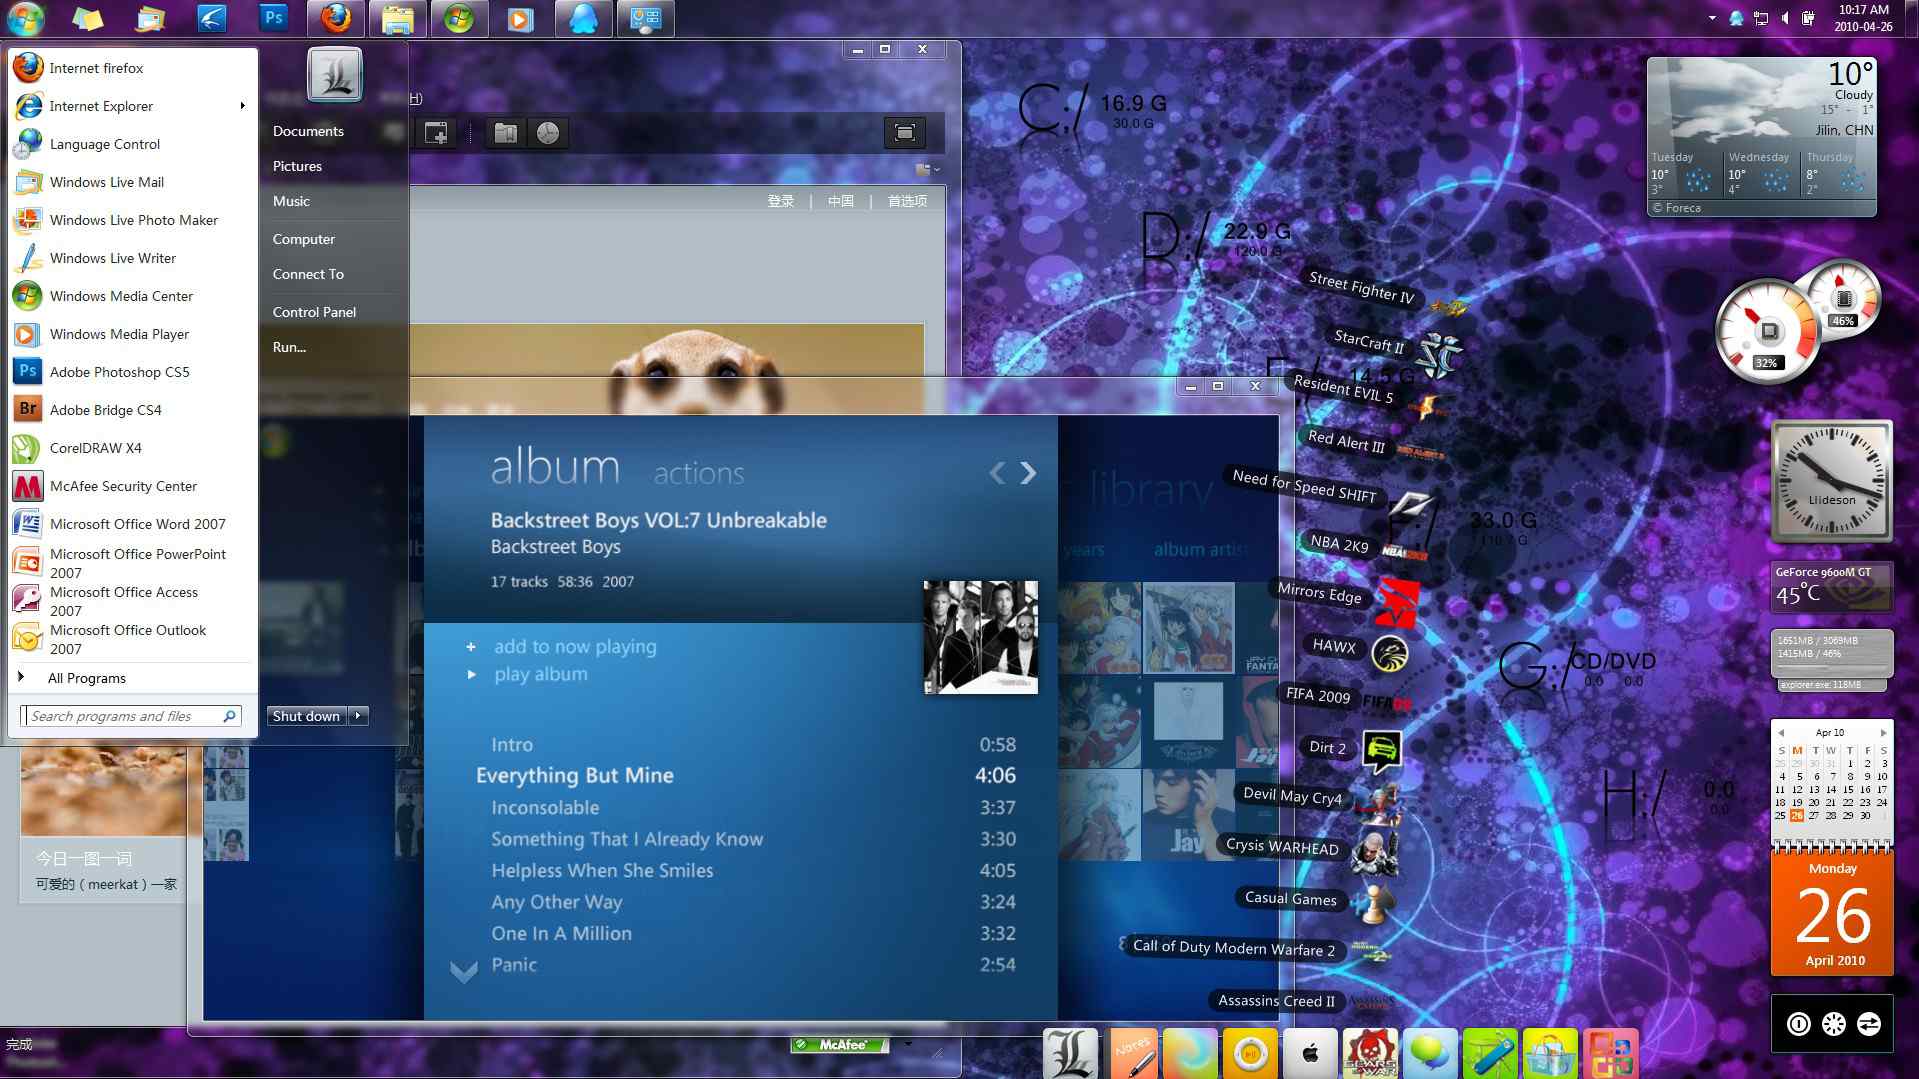Click add to now playing
Screen dimensions: 1919x1079
(575, 647)
